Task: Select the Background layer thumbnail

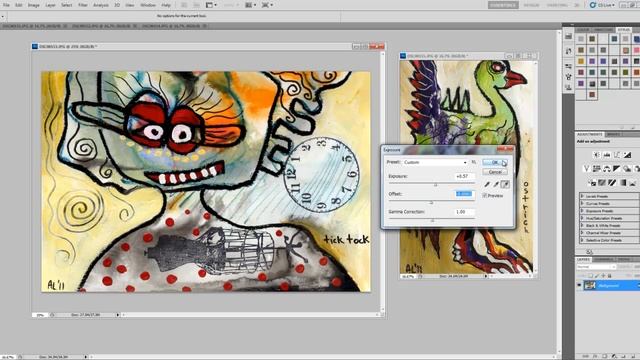Action: [589, 285]
